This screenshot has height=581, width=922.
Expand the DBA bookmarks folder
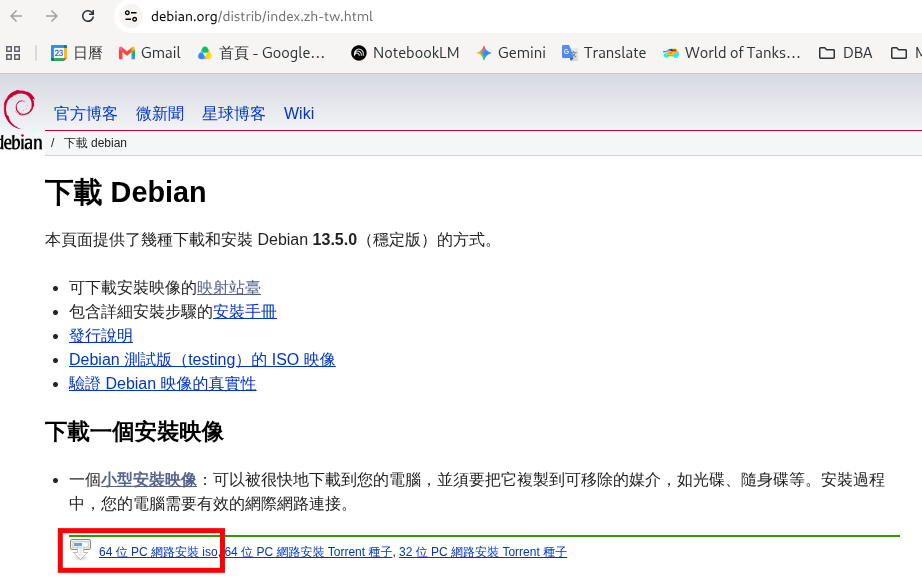[846, 53]
